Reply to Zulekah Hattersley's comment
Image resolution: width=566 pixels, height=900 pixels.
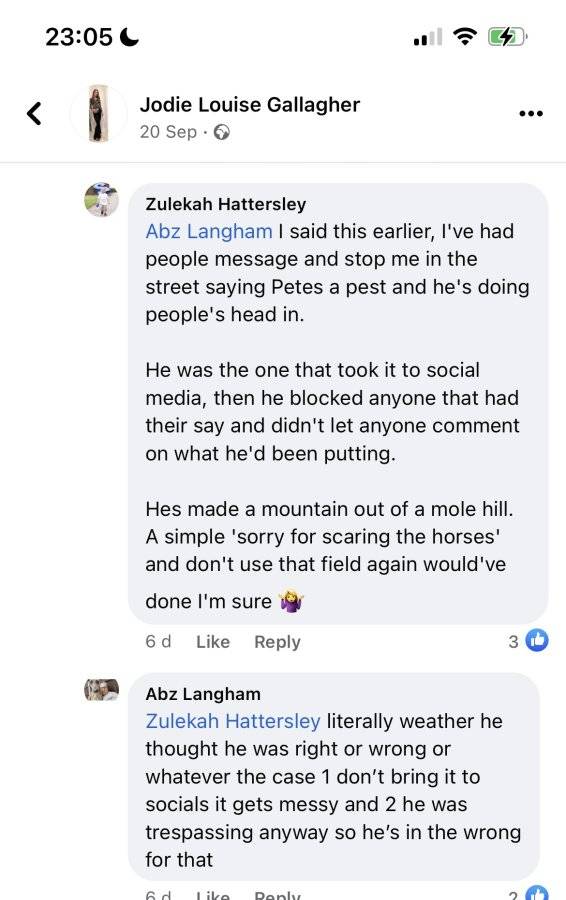pyautogui.click(x=277, y=642)
